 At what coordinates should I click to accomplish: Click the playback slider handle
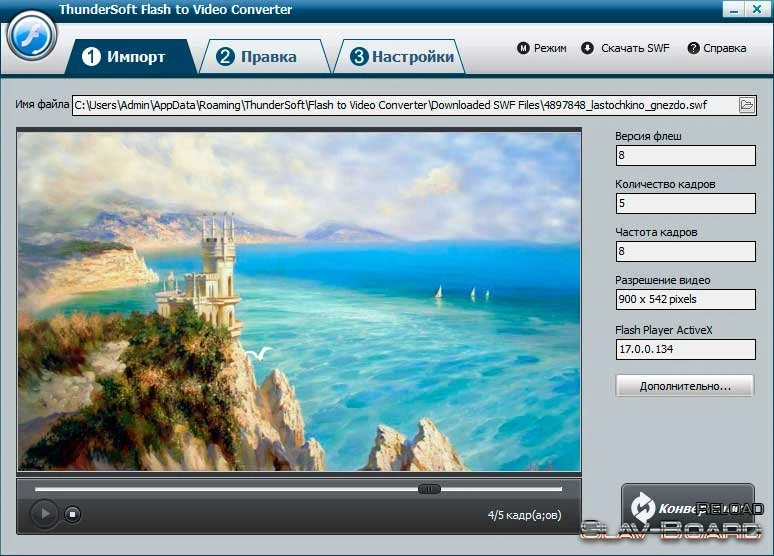[429, 489]
